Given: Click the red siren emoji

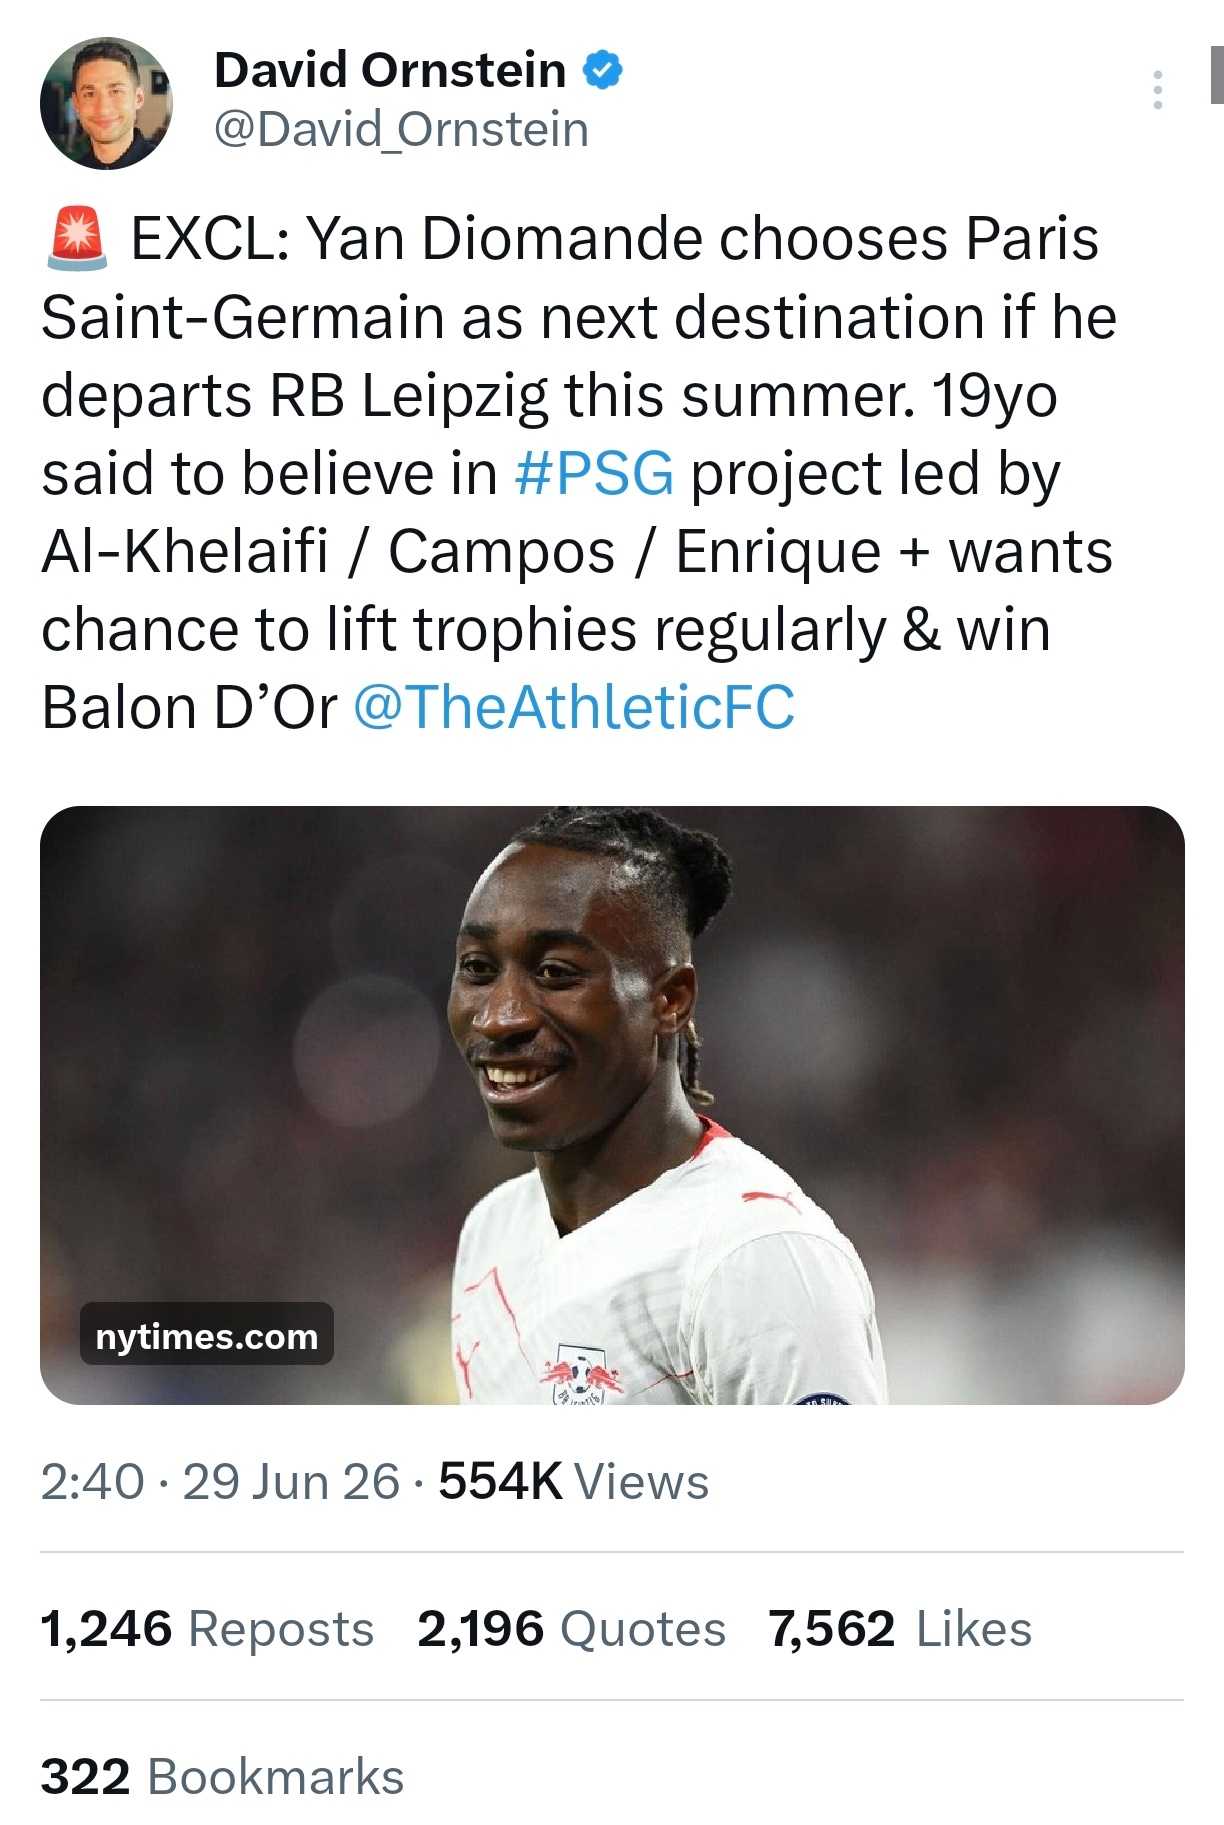Looking at the screenshot, I should coord(77,239).
